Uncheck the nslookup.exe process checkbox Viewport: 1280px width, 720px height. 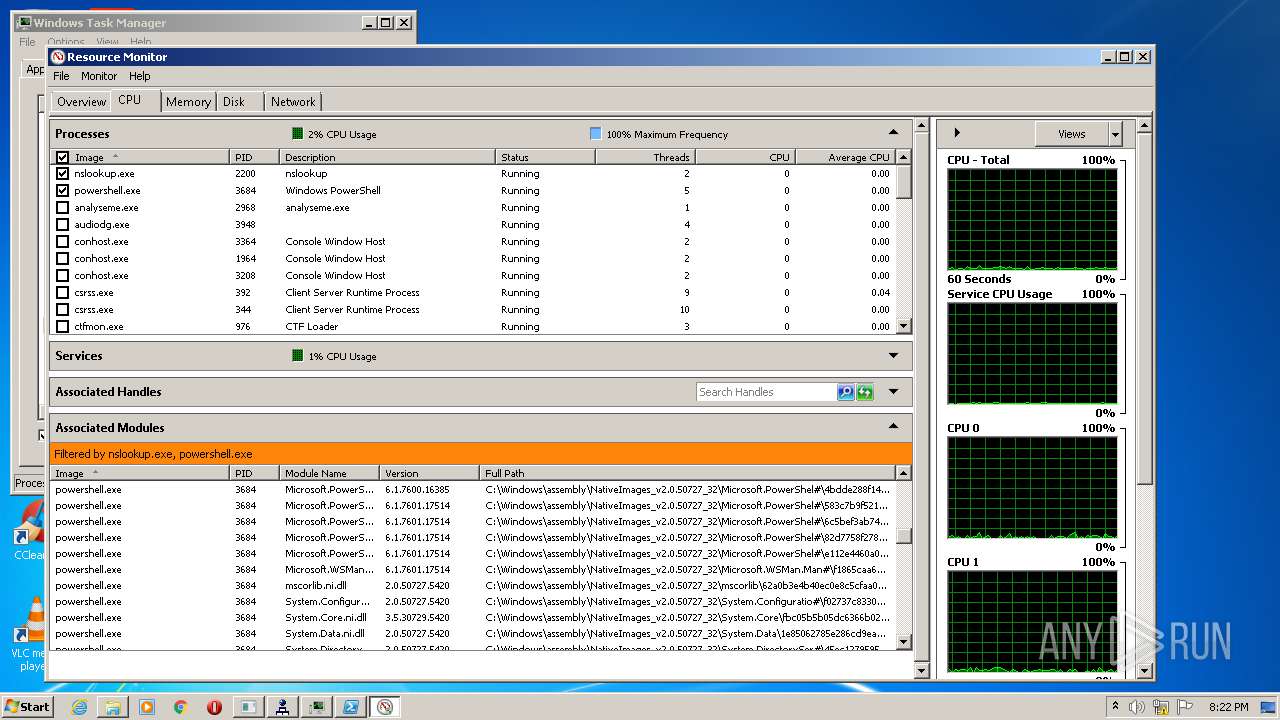(x=63, y=173)
